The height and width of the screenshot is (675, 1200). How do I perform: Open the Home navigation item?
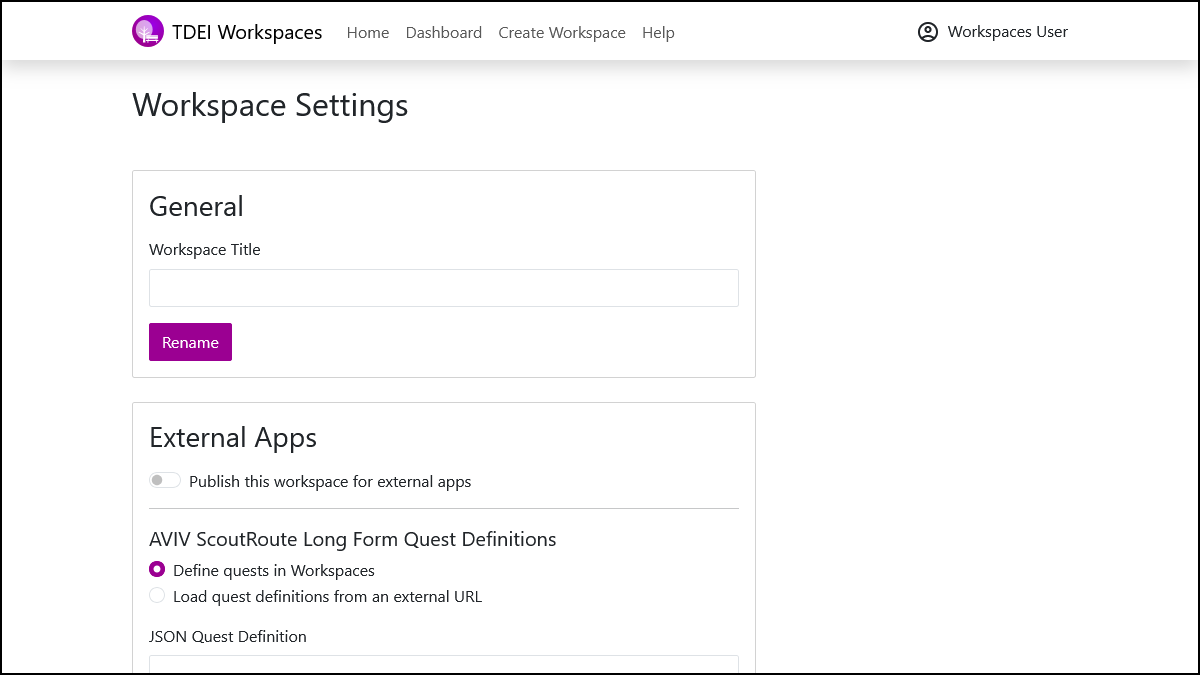pyautogui.click(x=367, y=32)
